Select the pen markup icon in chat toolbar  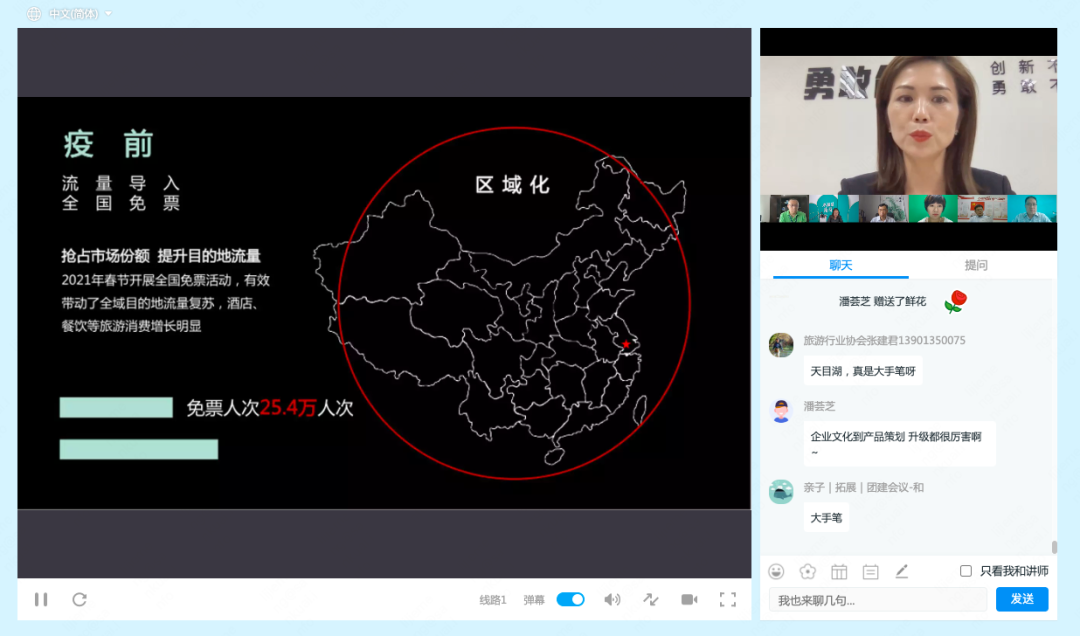(902, 571)
